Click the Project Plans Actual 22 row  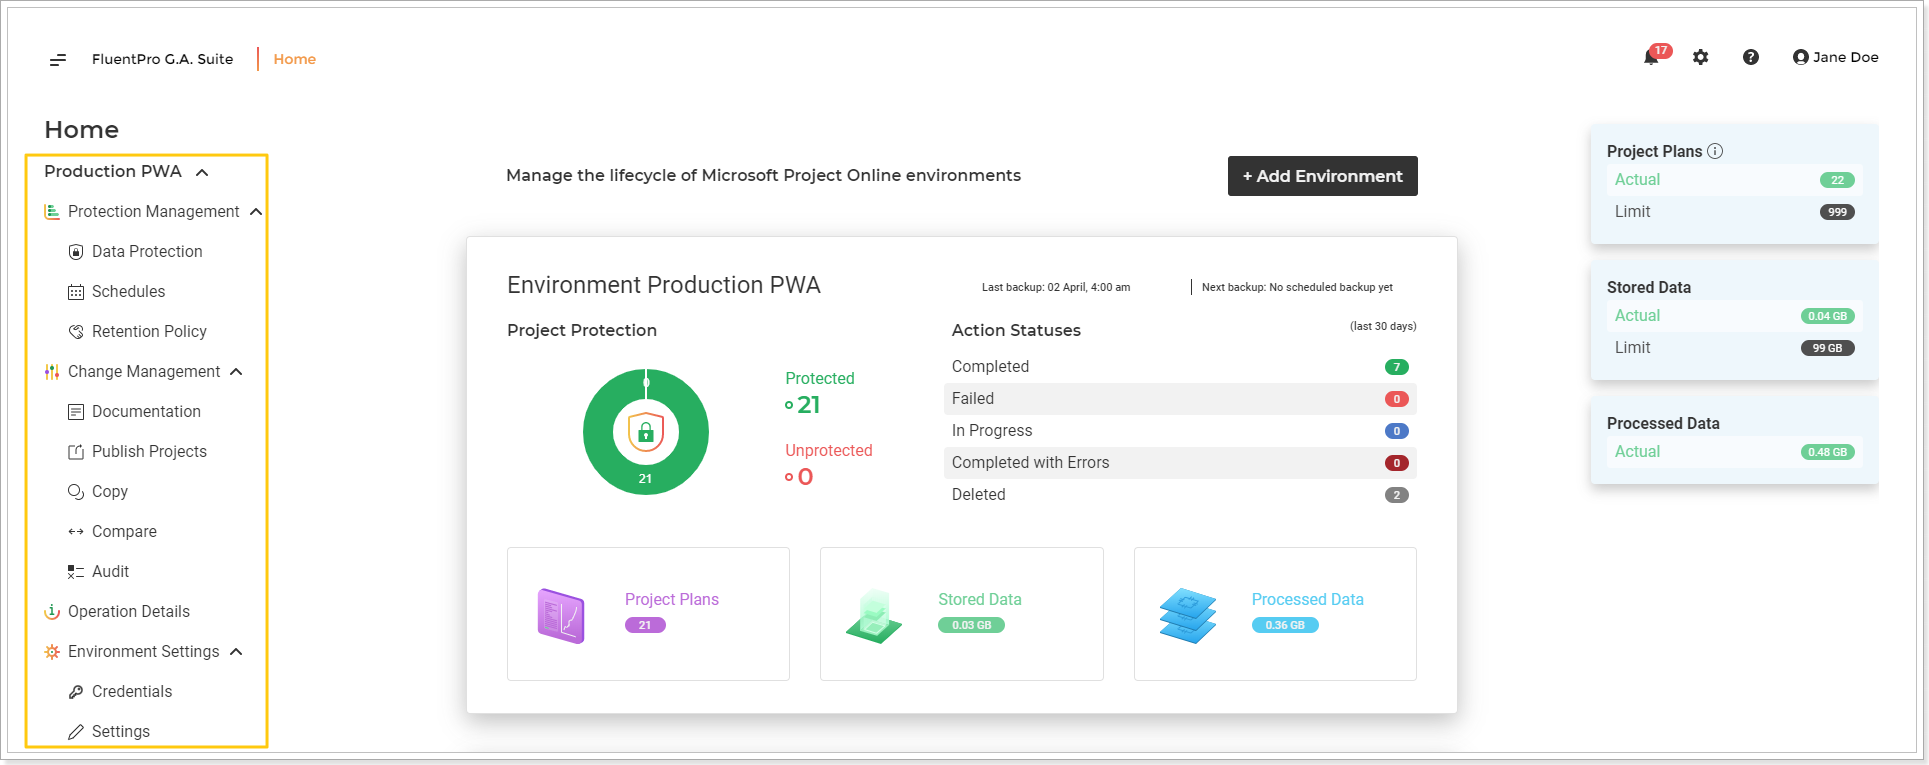tap(1734, 180)
